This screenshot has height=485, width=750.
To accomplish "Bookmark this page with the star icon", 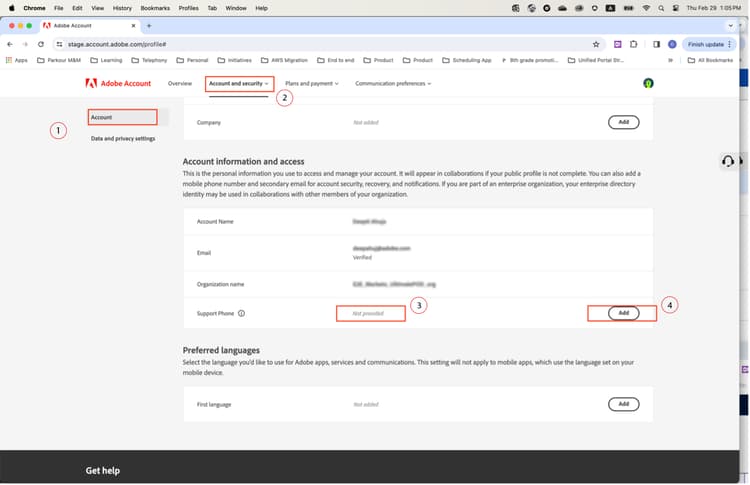I will [596, 44].
